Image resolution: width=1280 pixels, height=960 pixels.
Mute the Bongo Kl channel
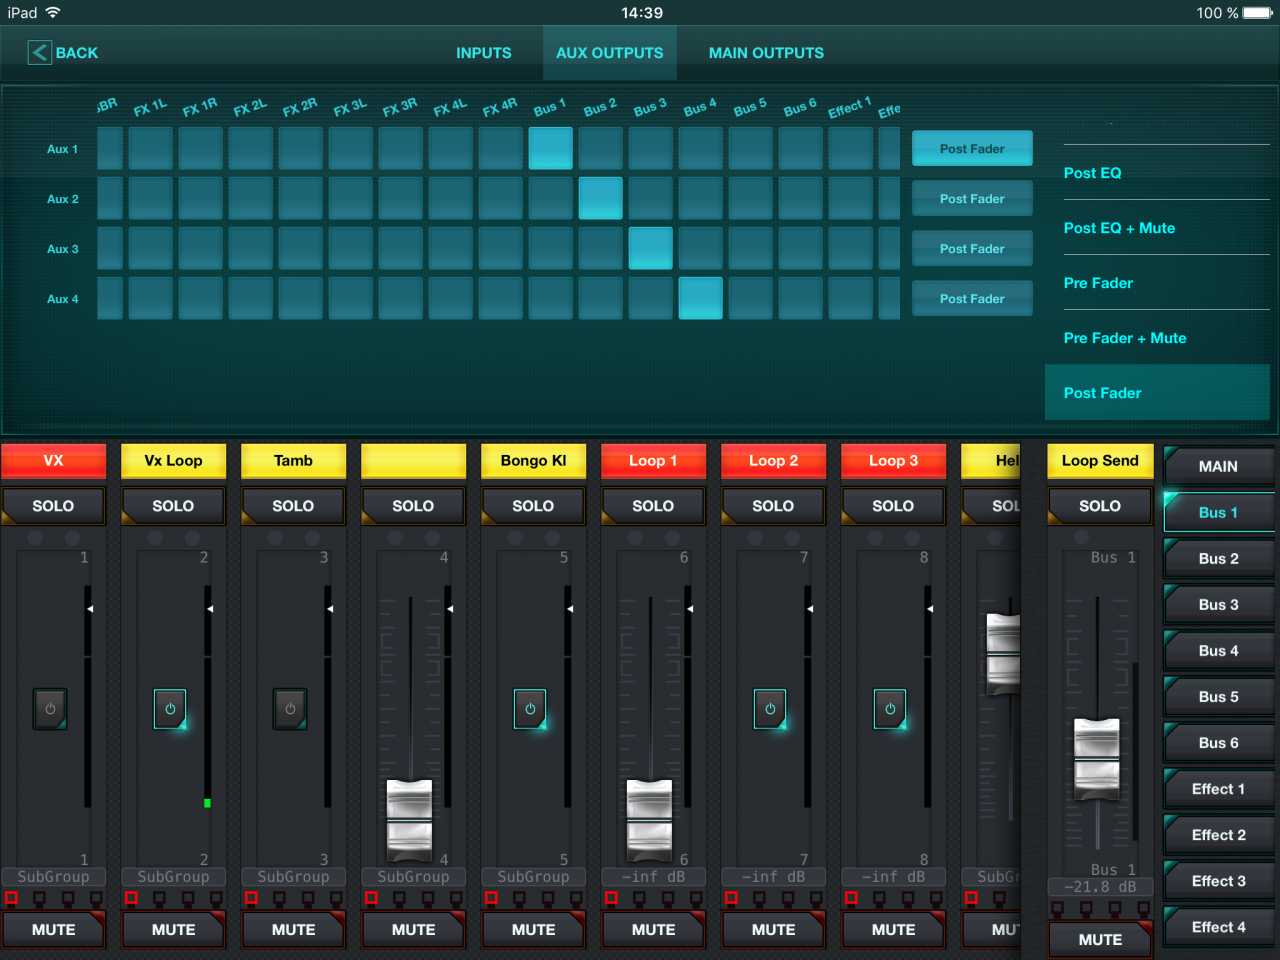point(533,929)
